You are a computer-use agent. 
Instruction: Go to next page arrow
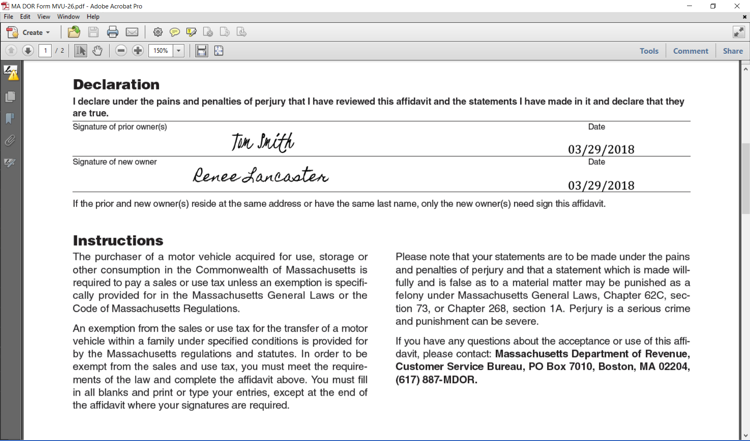point(28,50)
